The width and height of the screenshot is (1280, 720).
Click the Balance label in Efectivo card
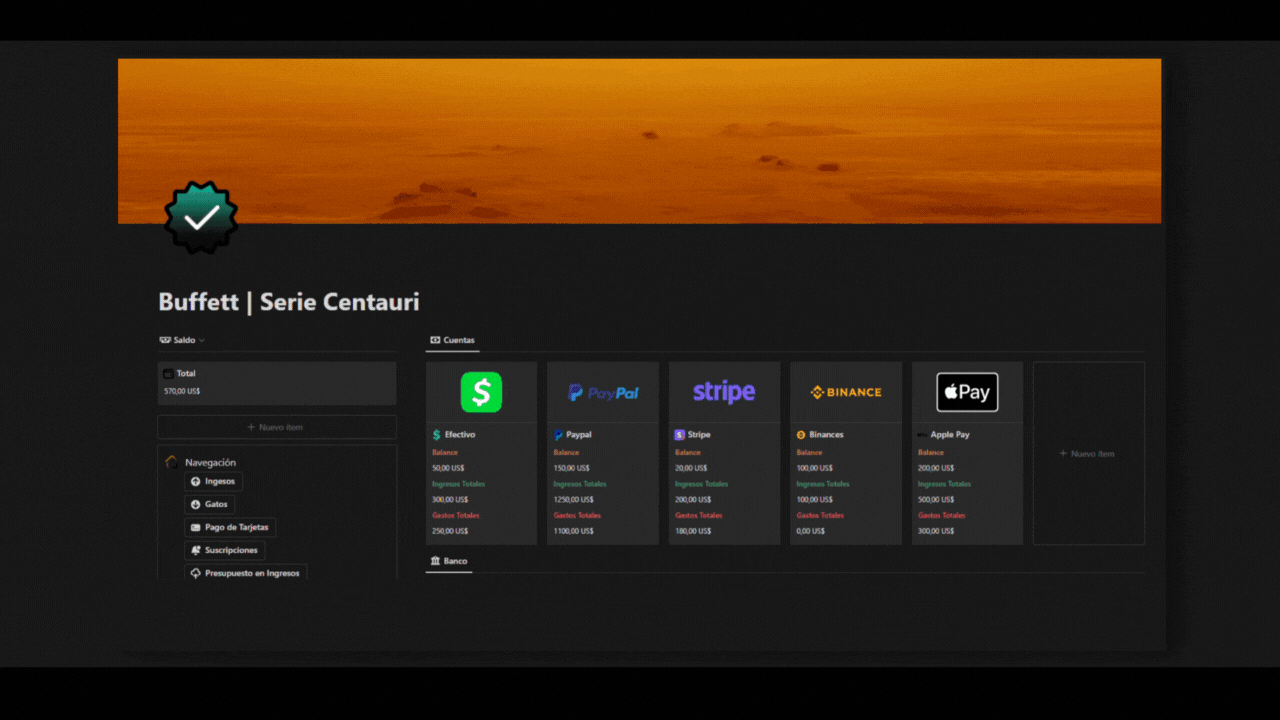445,452
